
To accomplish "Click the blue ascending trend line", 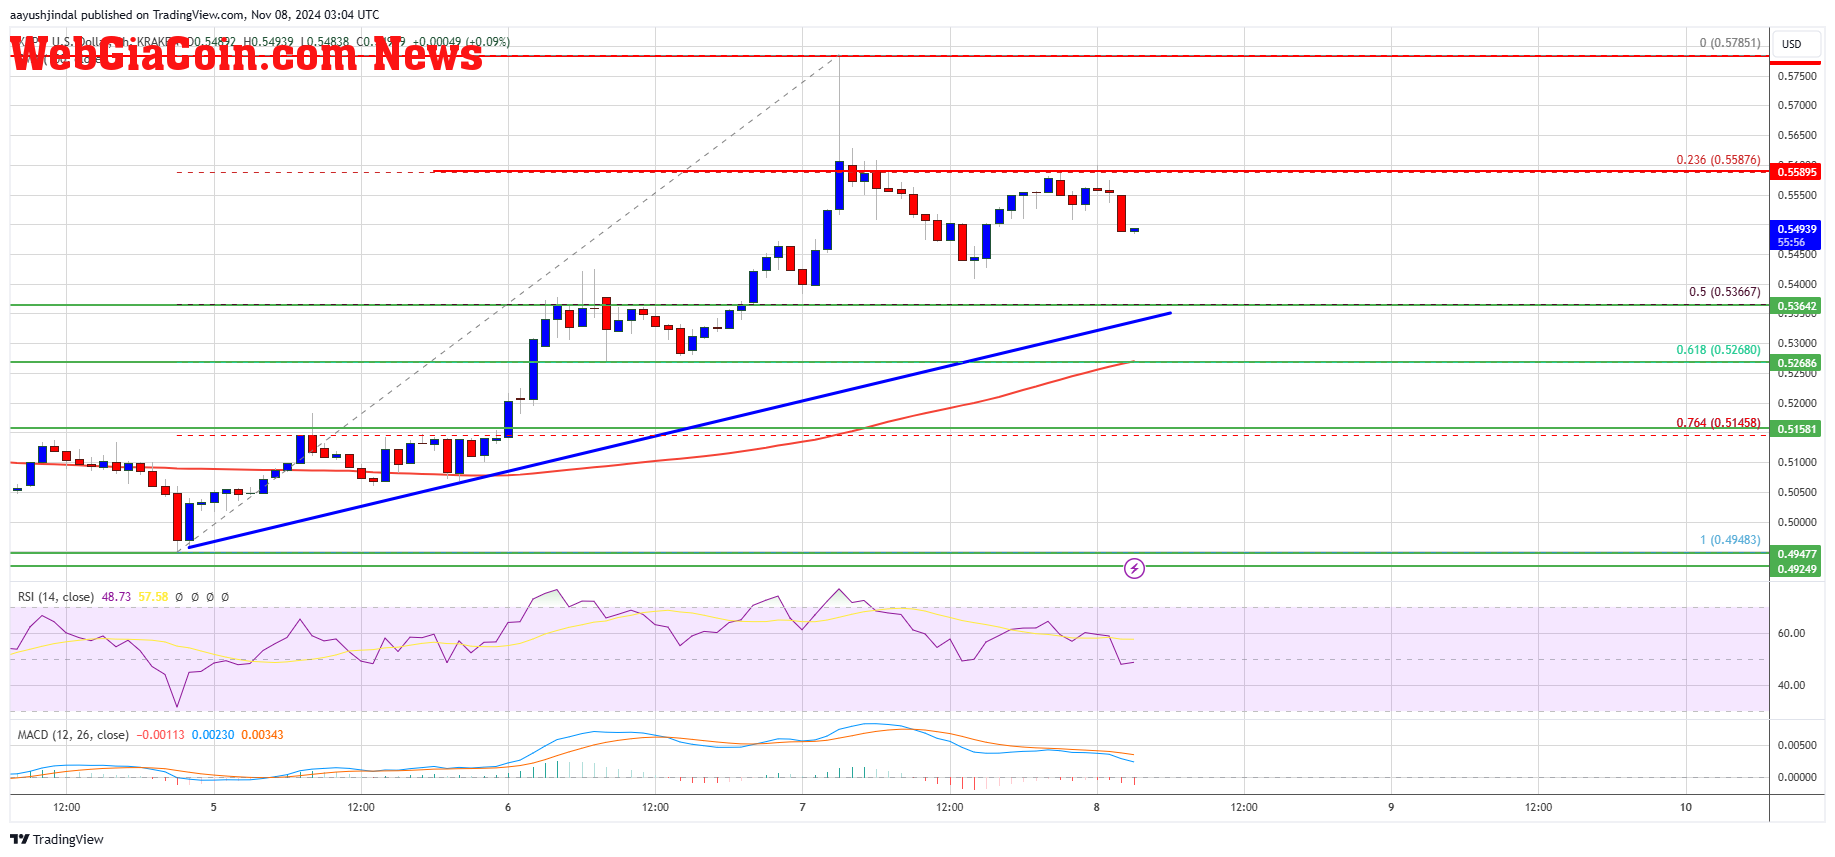I will click(680, 430).
